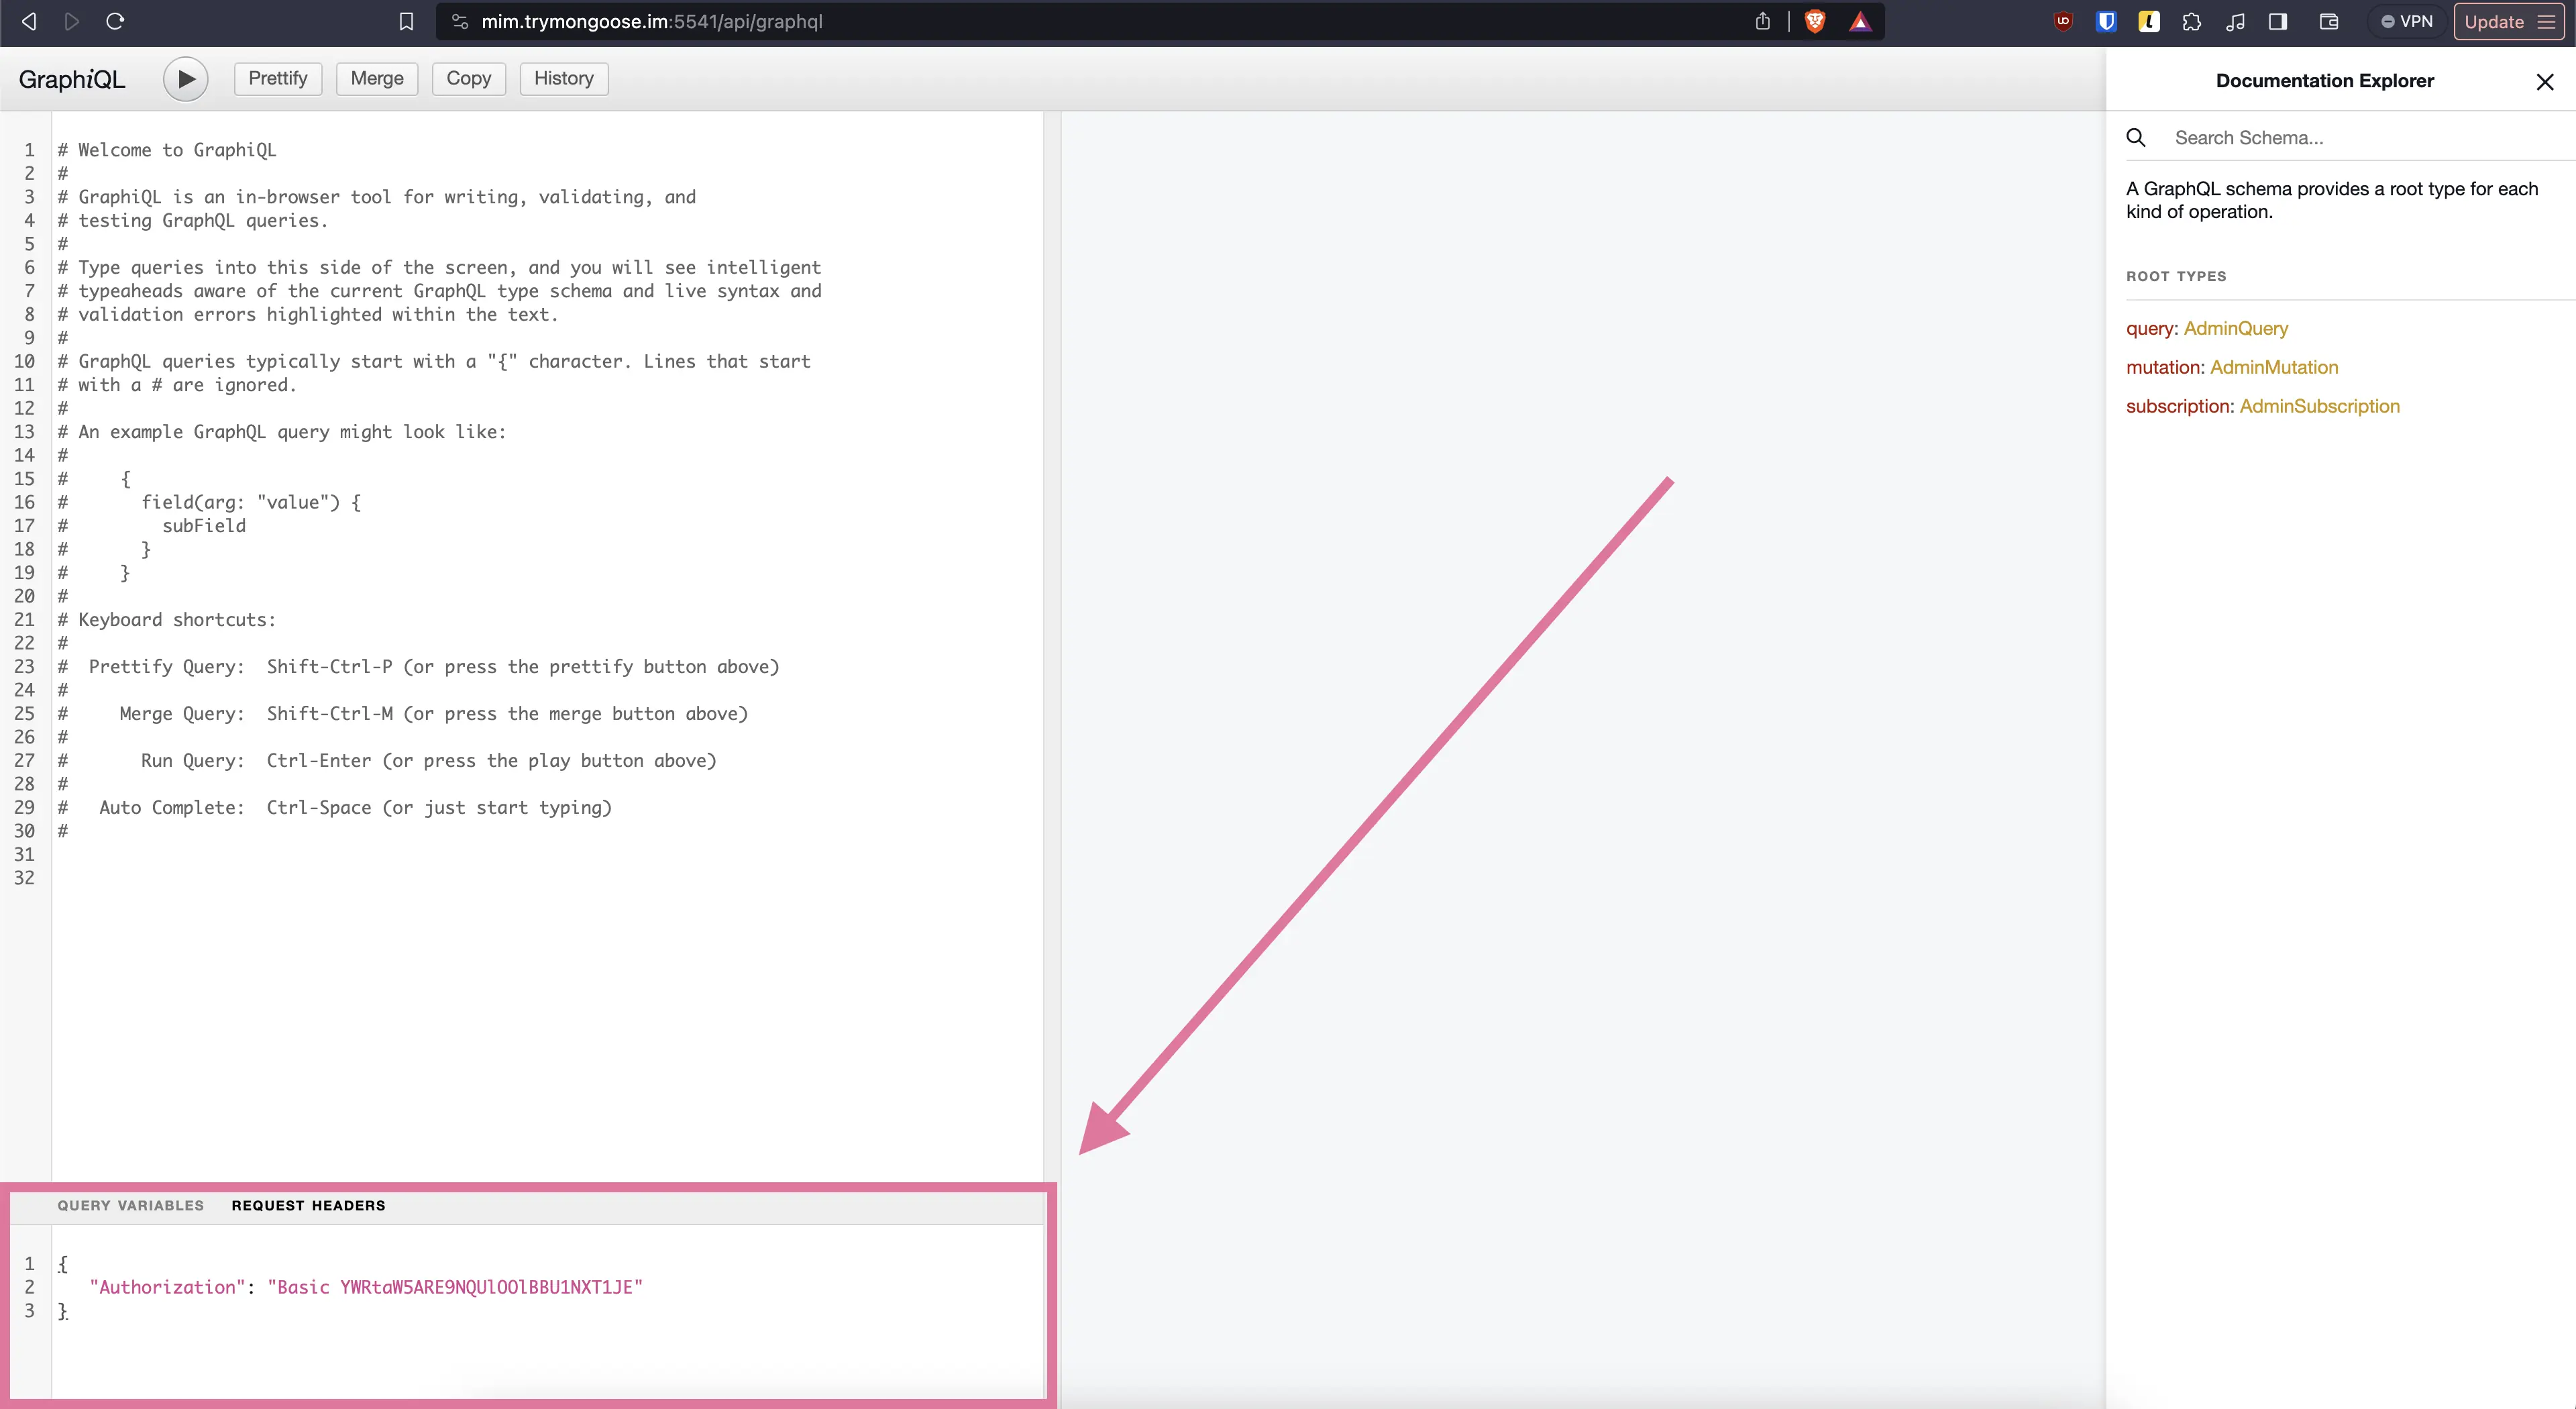Open the uBlock Origin extension
Viewport: 2576px width, 1409px height.
(x=2063, y=21)
